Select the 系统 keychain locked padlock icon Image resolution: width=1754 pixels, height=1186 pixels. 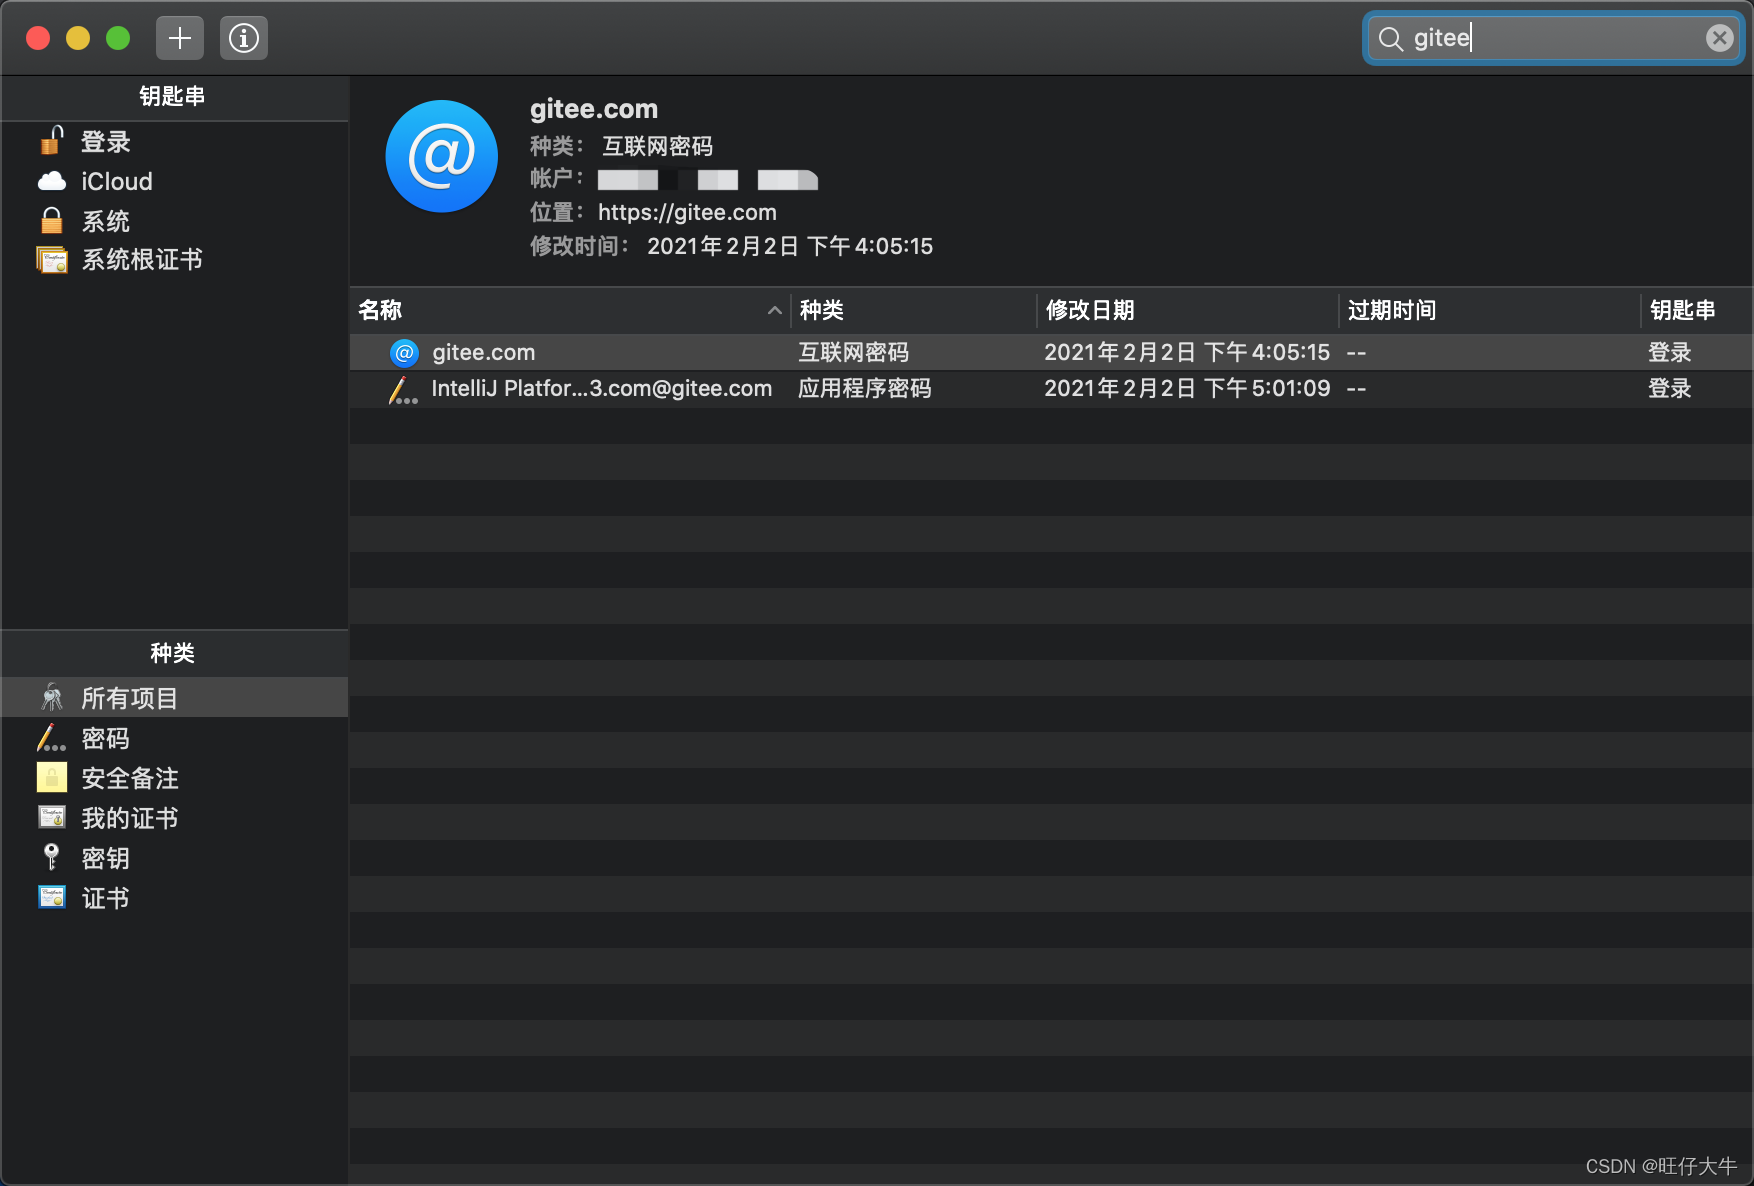[52, 220]
